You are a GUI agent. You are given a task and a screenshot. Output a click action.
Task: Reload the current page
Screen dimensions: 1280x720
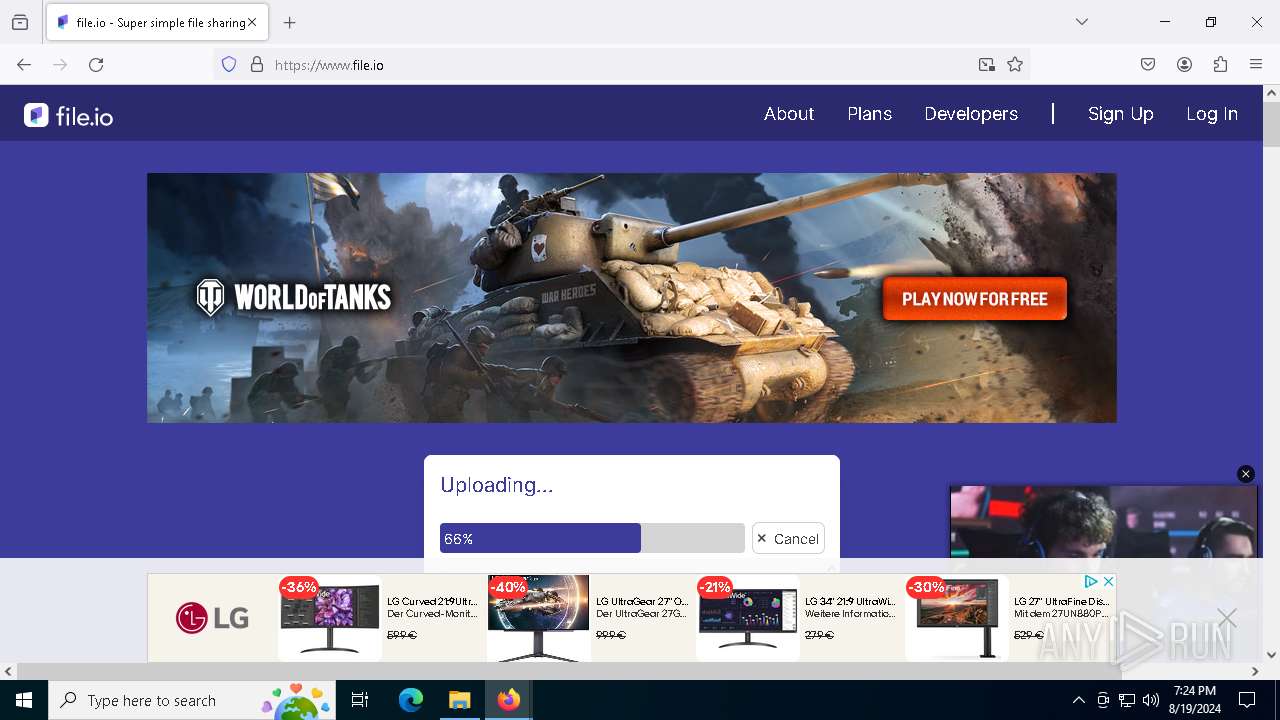96,65
